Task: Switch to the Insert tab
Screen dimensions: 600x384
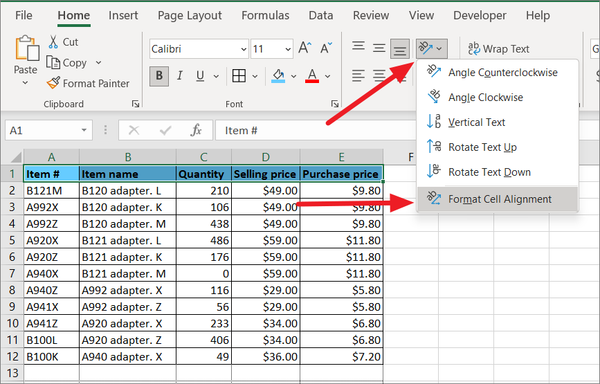Action: [x=123, y=15]
